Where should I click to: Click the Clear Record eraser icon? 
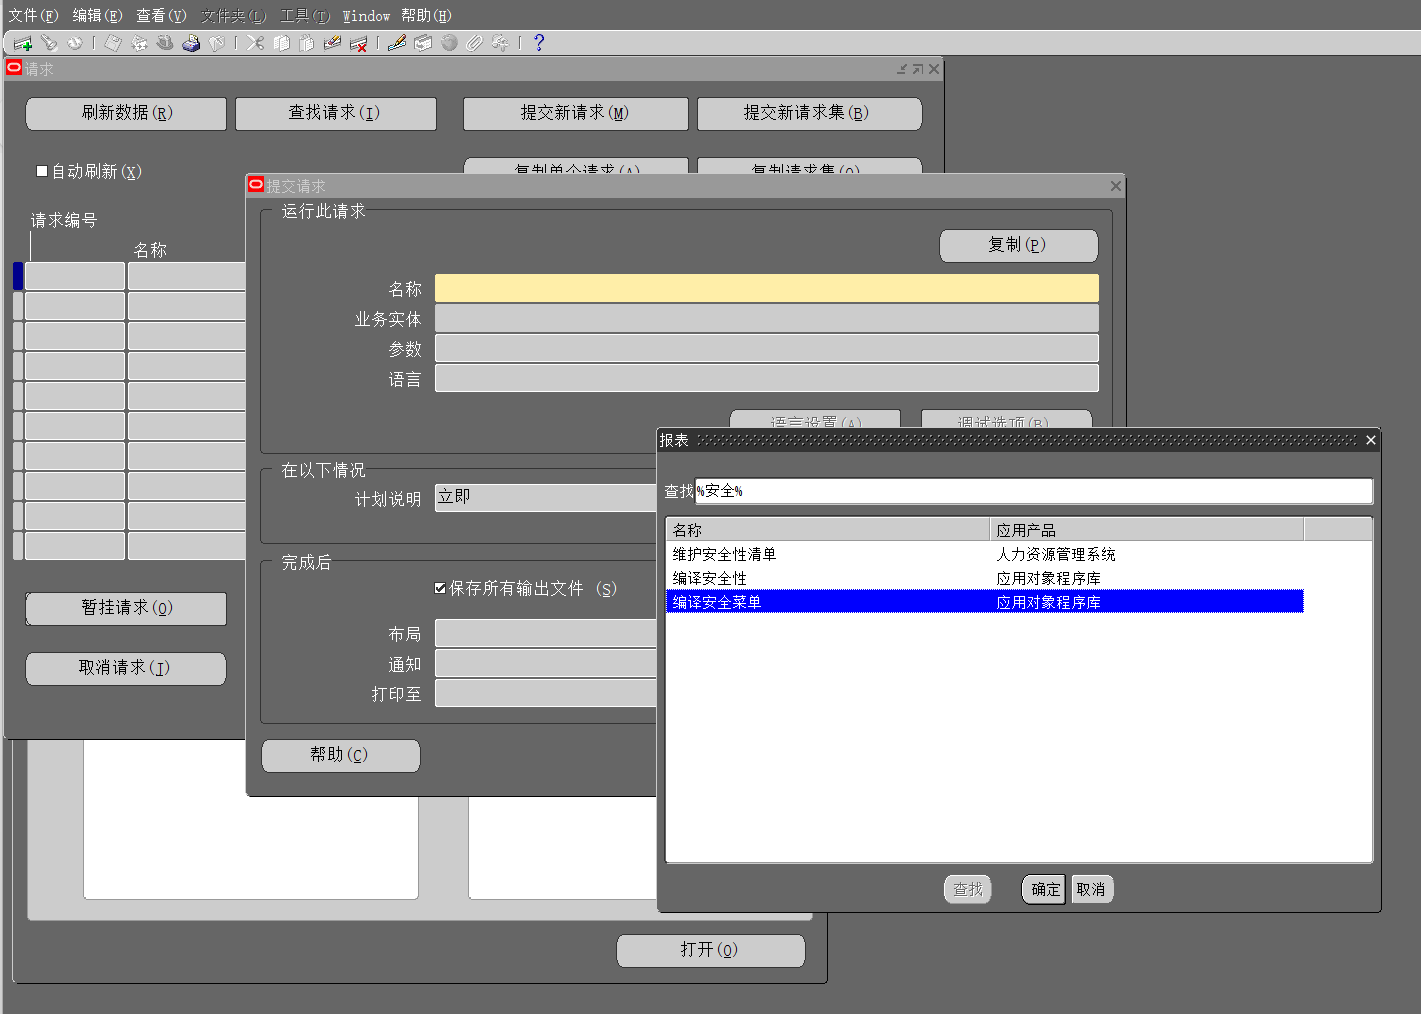pos(333,43)
